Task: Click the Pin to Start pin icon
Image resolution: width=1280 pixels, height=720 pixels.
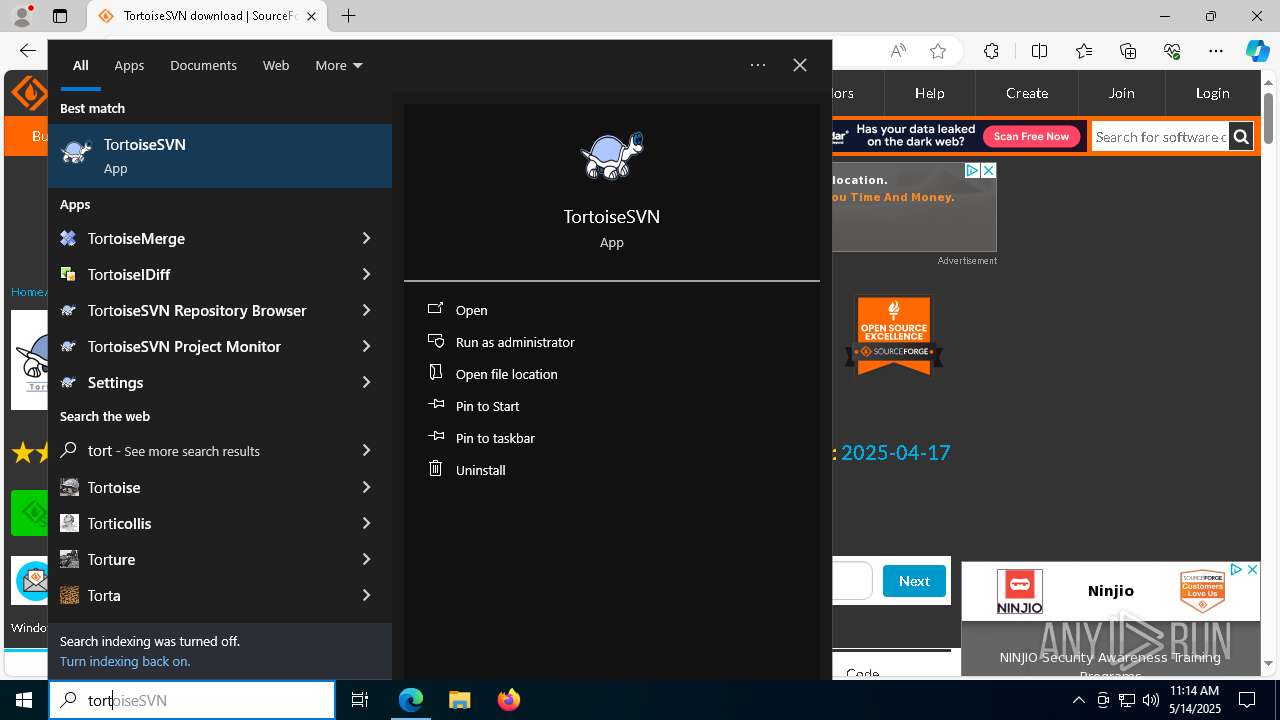Action: point(435,405)
